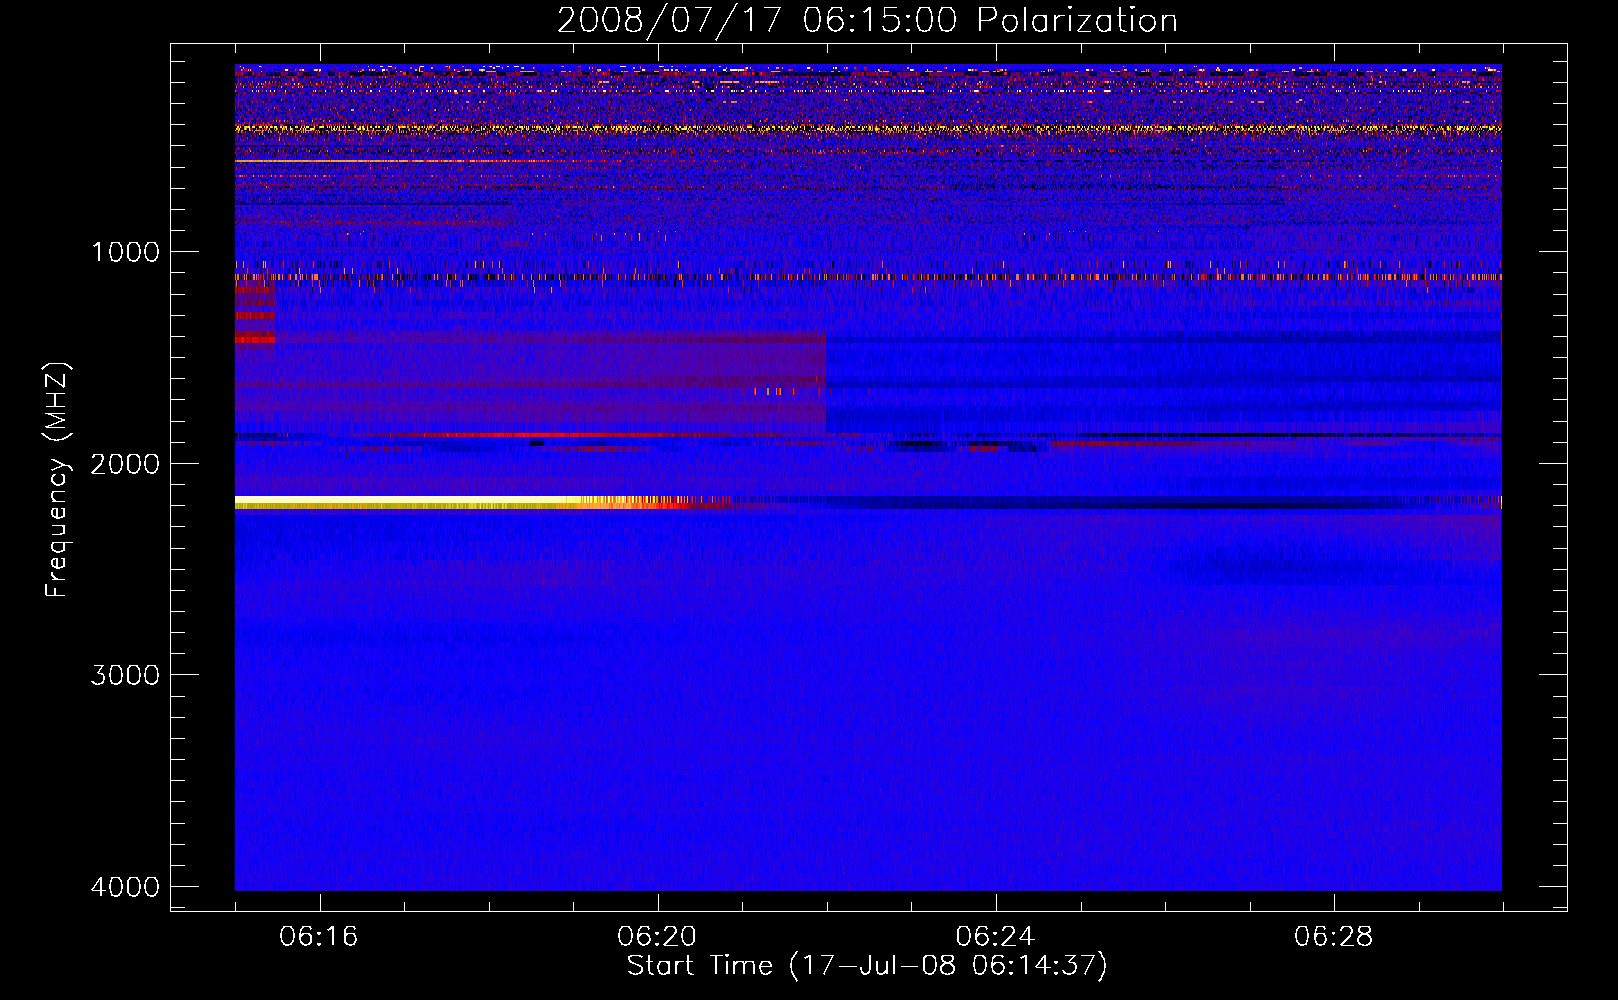Click the 06:16 time tick label
The image size is (1618, 1000).
coord(319,937)
